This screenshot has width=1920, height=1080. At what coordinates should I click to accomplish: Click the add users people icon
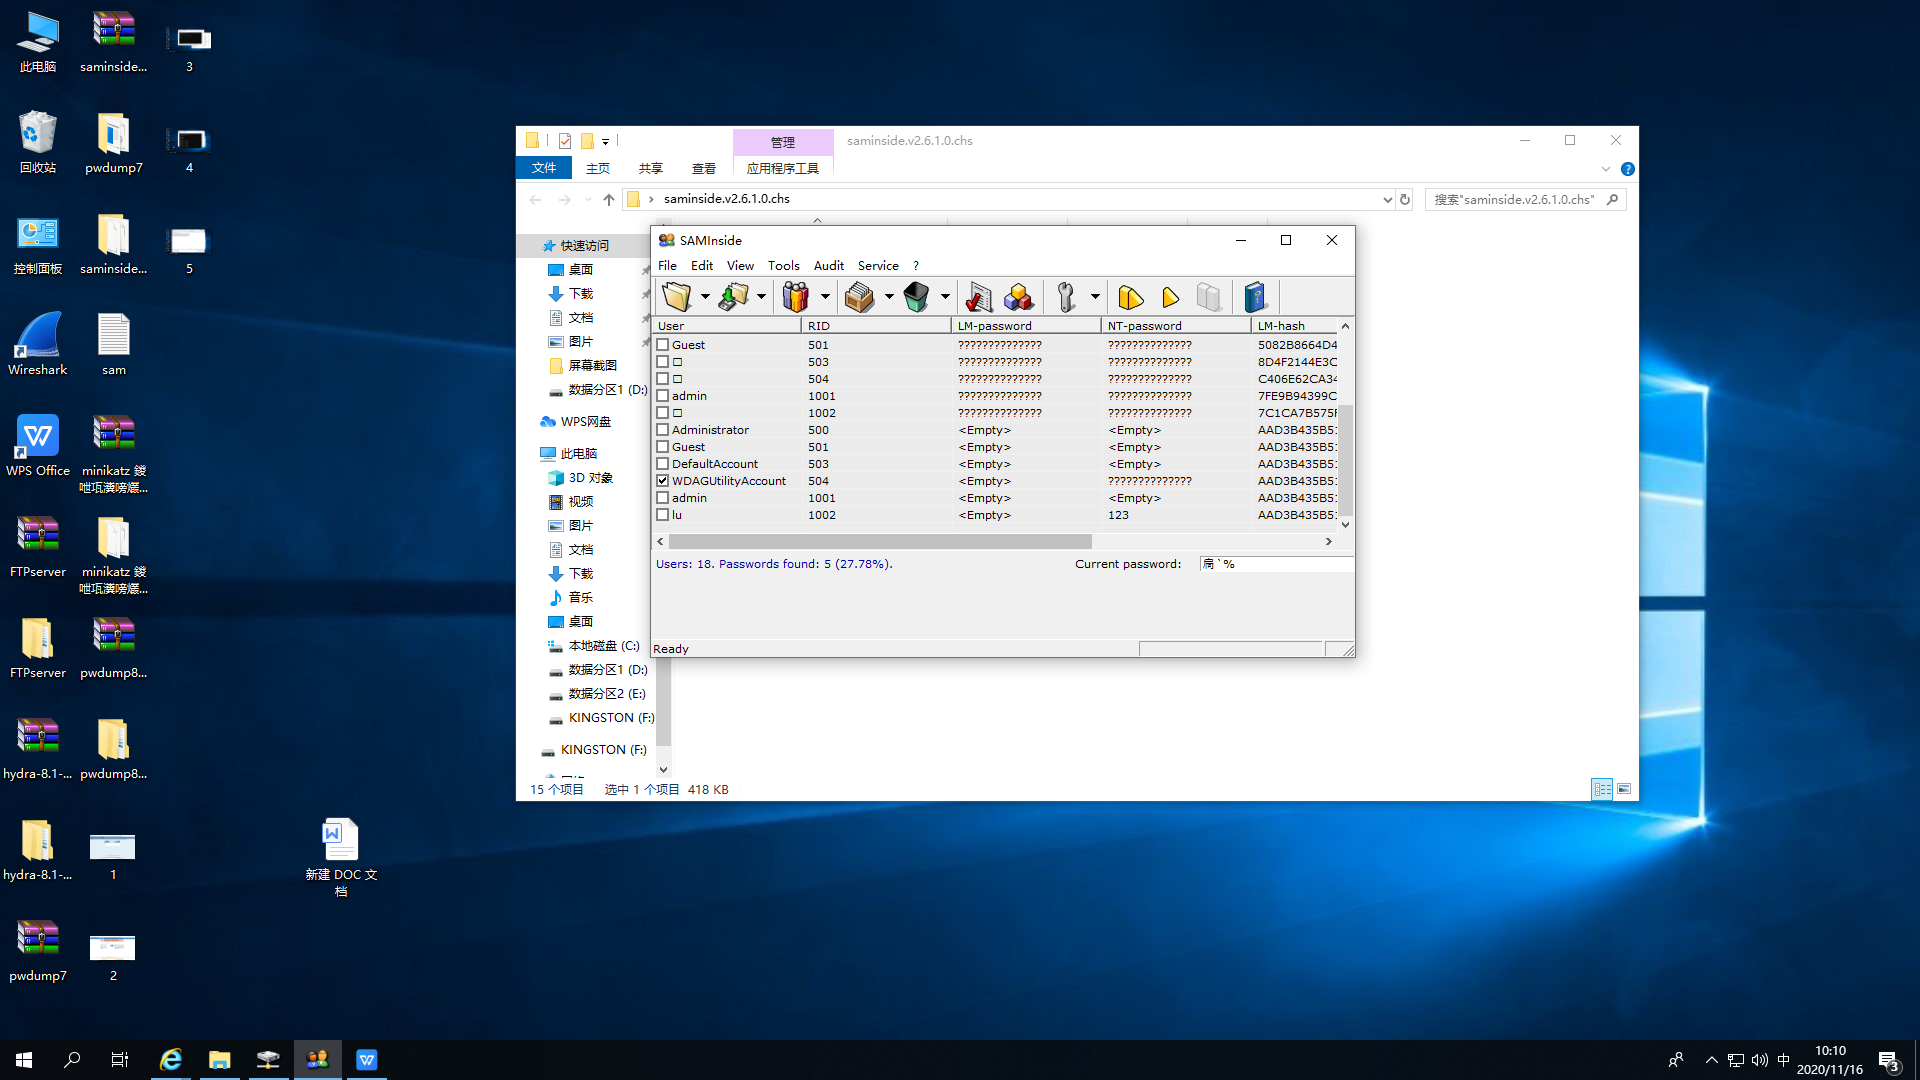[x=795, y=297]
